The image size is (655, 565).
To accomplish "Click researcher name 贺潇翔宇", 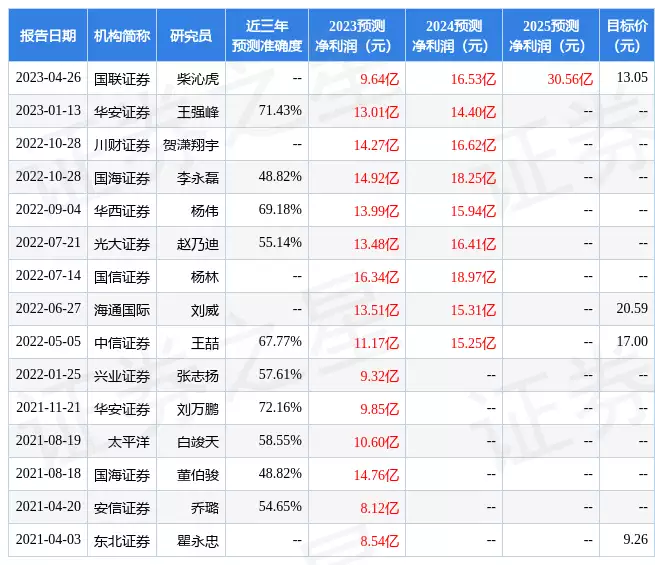I will [x=191, y=145].
